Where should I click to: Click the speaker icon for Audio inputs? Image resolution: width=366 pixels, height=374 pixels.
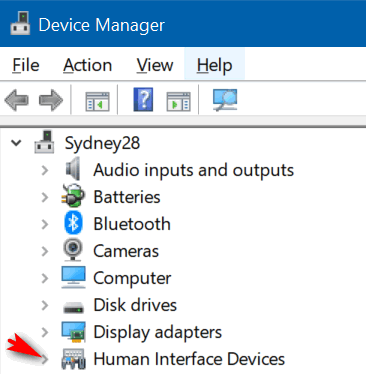pos(73,169)
